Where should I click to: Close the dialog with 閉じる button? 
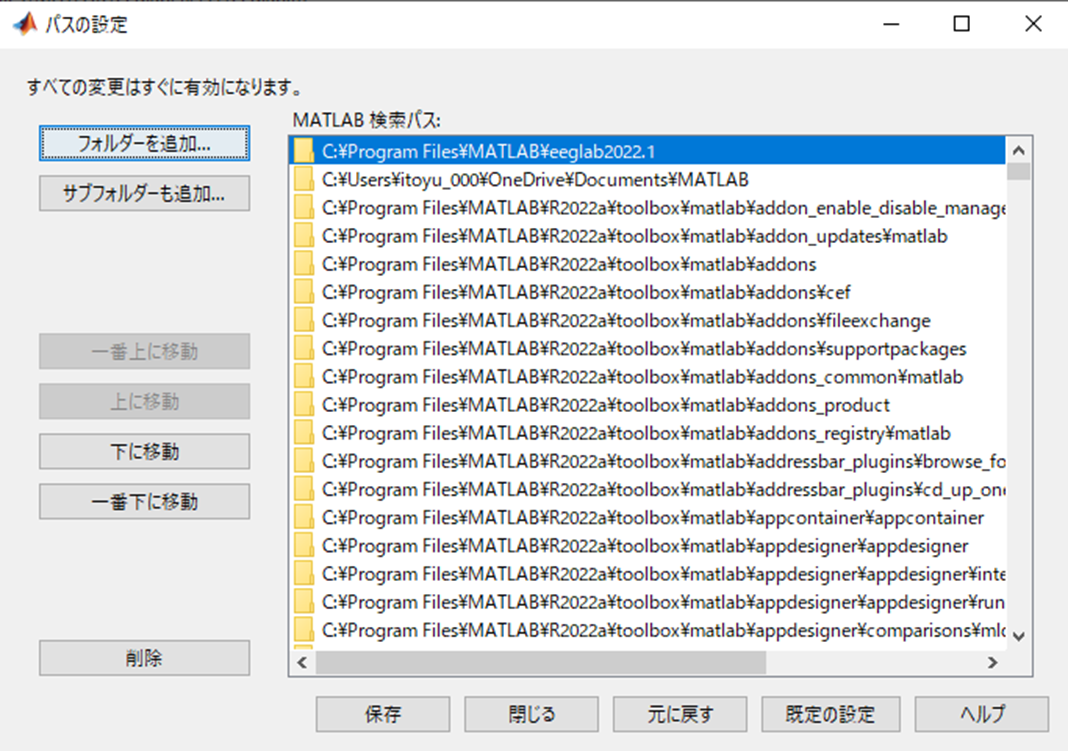click(x=531, y=714)
